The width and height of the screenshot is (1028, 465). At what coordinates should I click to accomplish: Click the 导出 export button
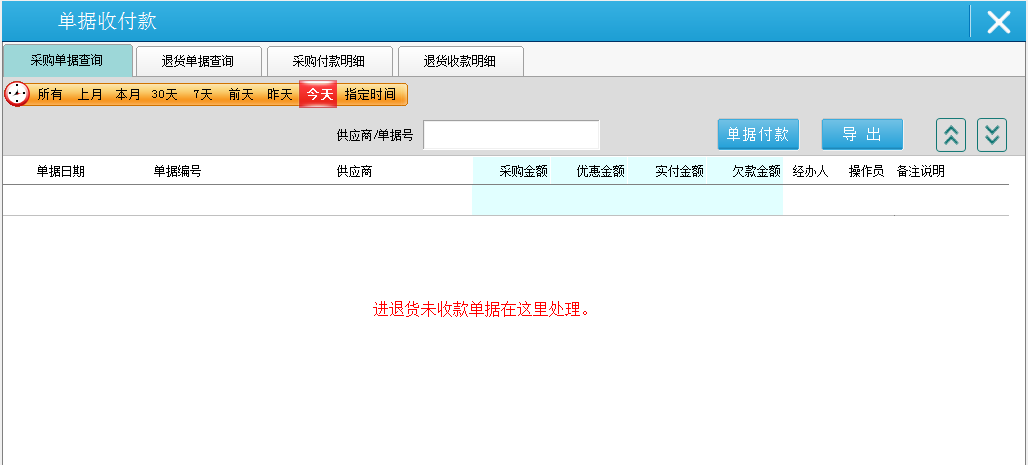click(x=861, y=134)
